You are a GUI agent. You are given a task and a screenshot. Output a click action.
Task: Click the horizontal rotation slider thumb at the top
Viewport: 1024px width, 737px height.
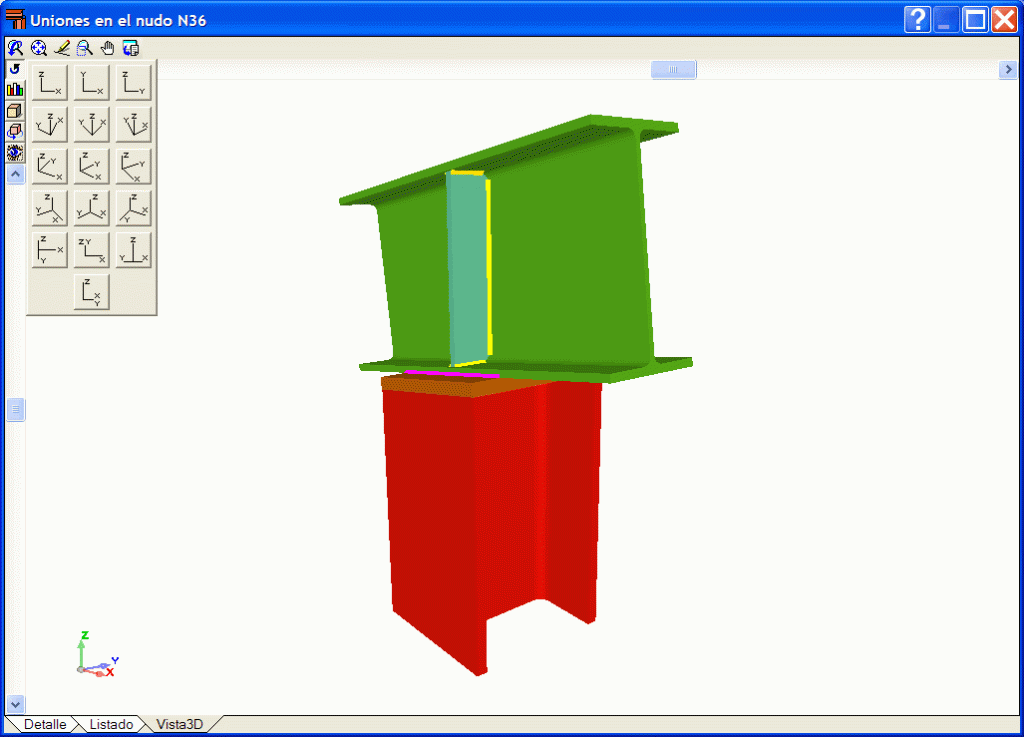coord(673,69)
